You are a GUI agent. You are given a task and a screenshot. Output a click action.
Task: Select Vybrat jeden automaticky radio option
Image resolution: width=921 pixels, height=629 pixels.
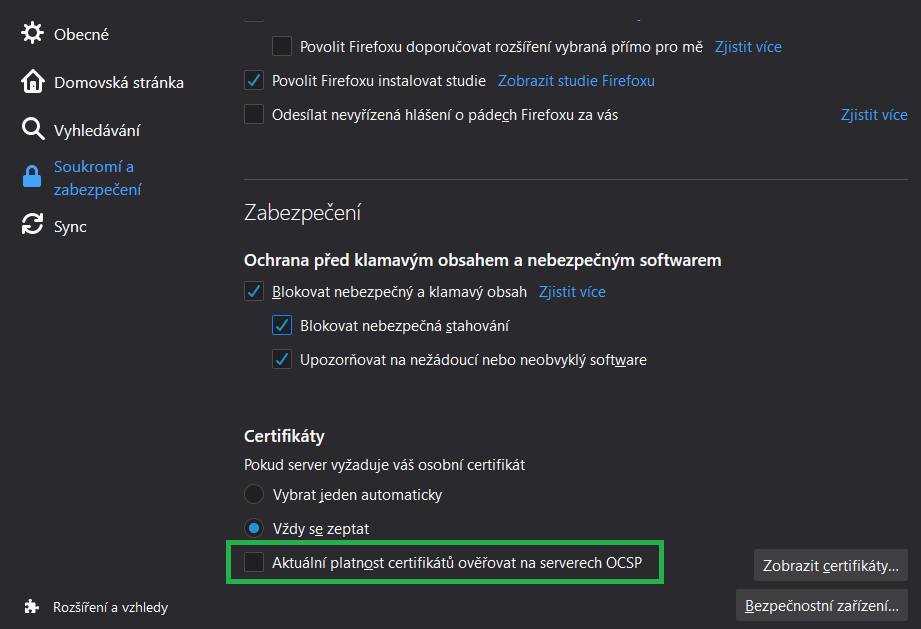(254, 494)
